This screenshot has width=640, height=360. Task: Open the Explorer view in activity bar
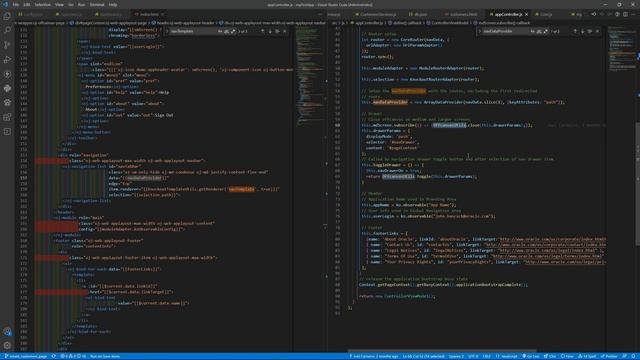pyautogui.click(x=7, y=16)
